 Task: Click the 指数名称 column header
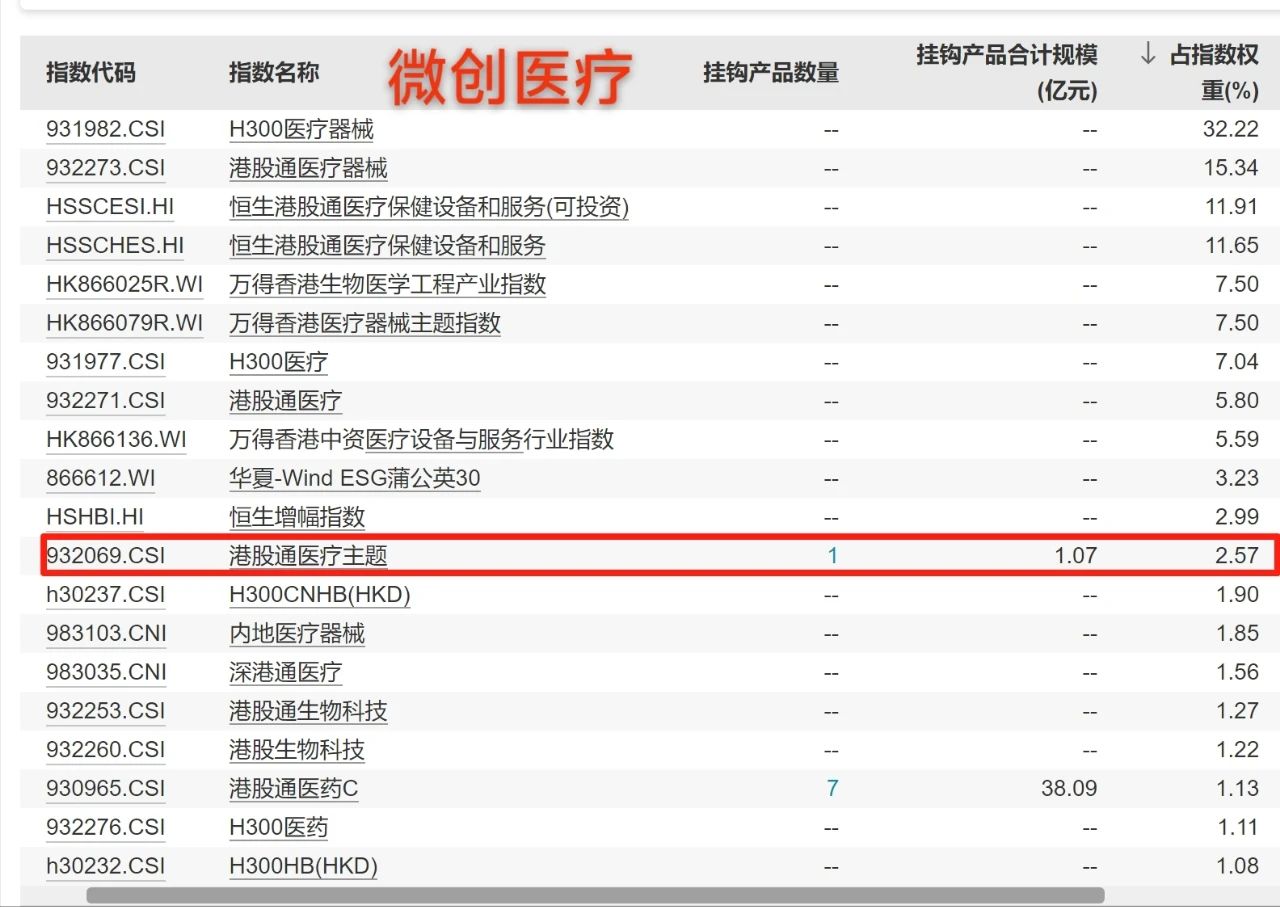pos(274,72)
